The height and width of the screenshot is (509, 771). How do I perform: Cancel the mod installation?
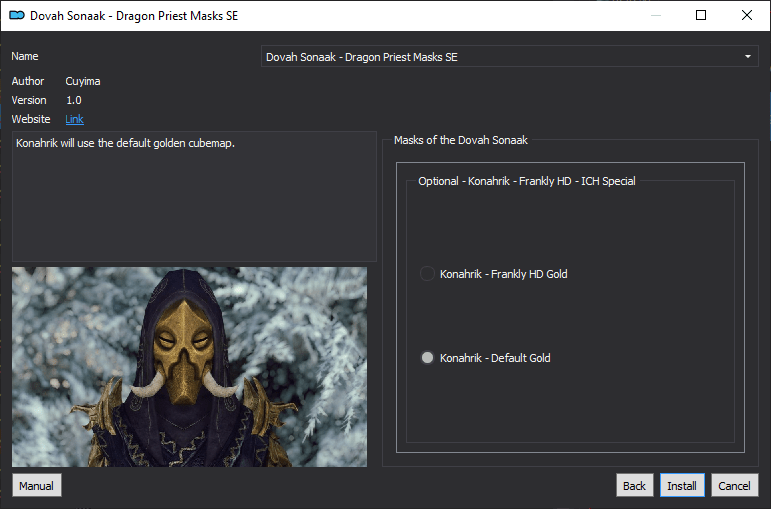(x=734, y=485)
